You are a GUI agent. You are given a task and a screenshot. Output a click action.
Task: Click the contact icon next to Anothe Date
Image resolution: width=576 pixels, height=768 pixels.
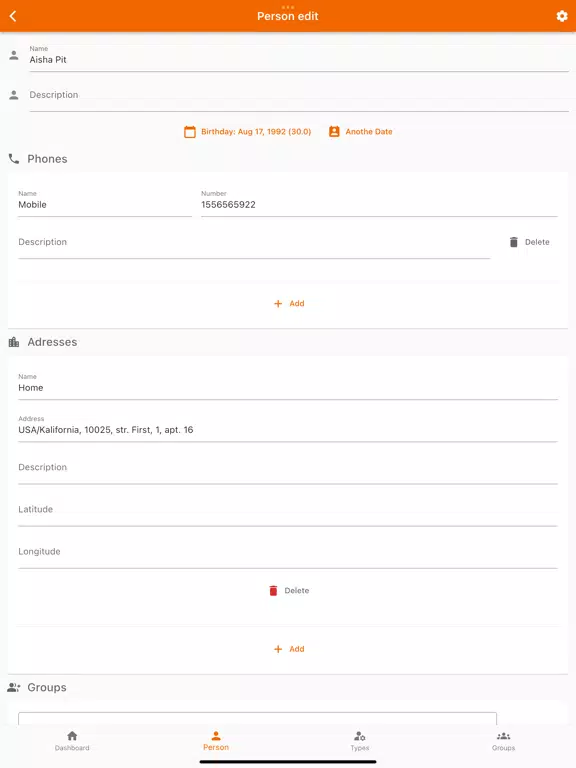coord(334,131)
